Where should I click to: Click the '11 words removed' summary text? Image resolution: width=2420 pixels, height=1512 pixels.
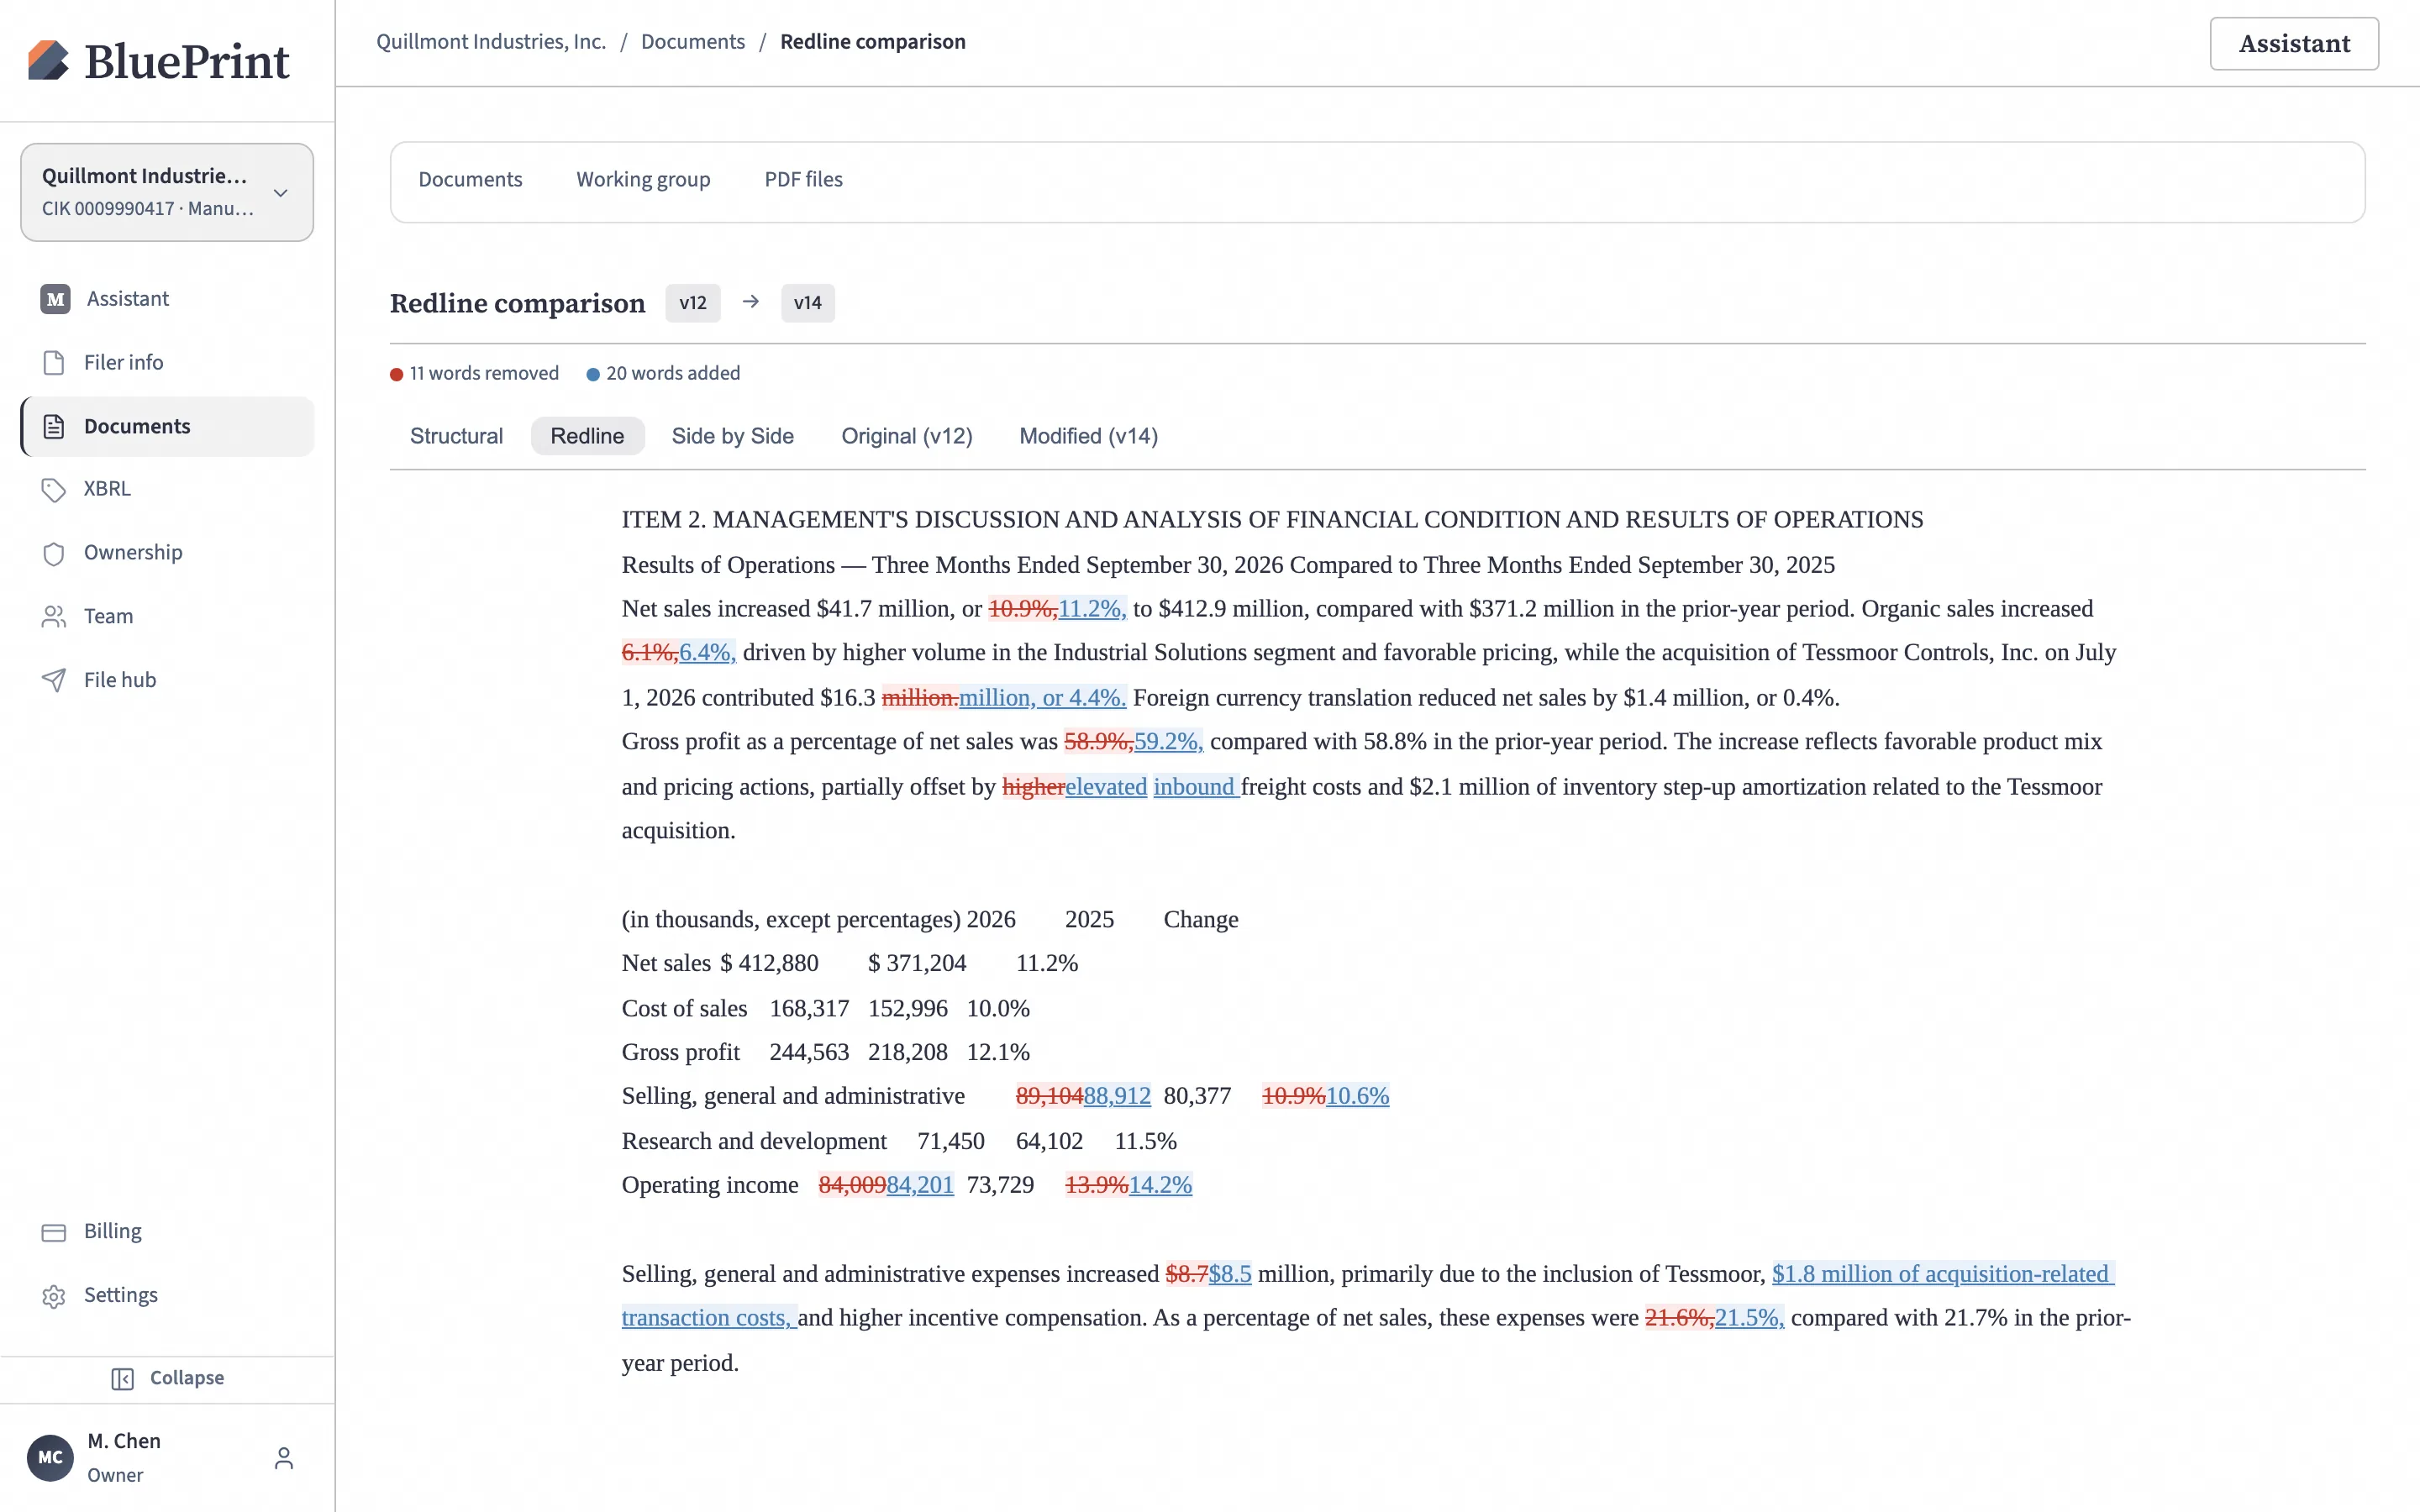click(484, 374)
